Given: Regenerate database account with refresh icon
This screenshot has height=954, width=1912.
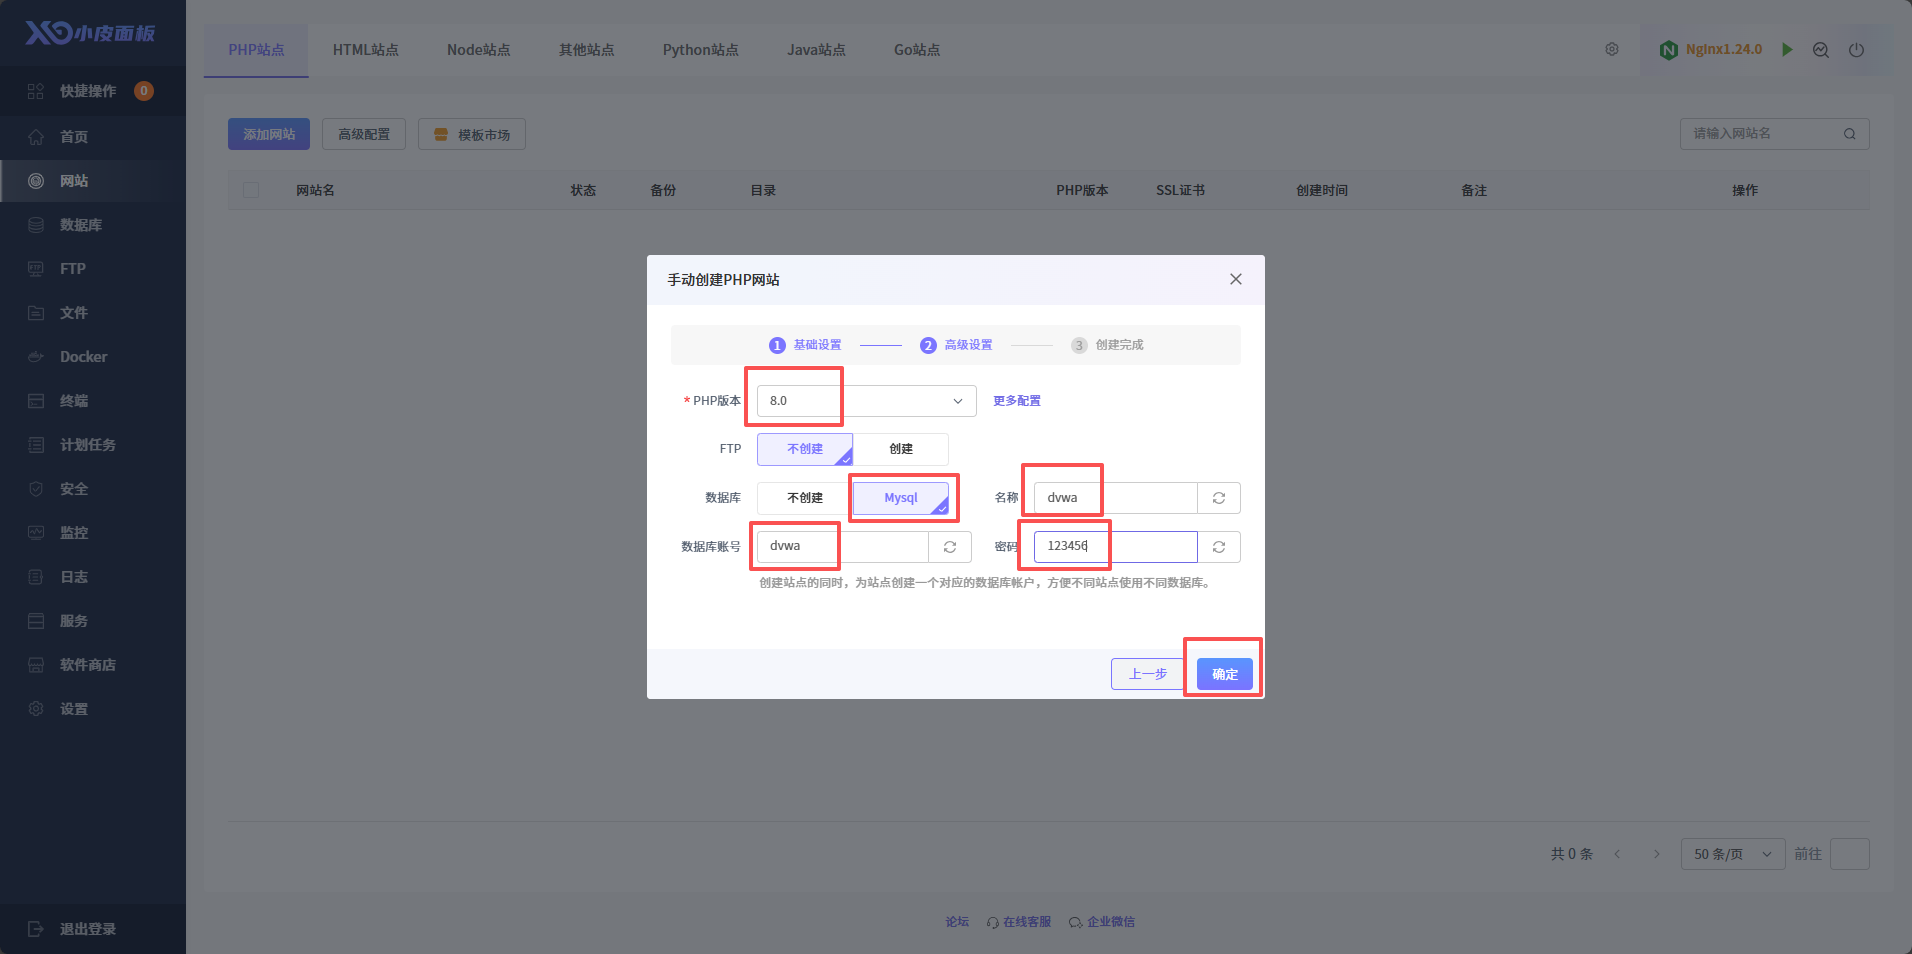Looking at the screenshot, I should click(949, 547).
